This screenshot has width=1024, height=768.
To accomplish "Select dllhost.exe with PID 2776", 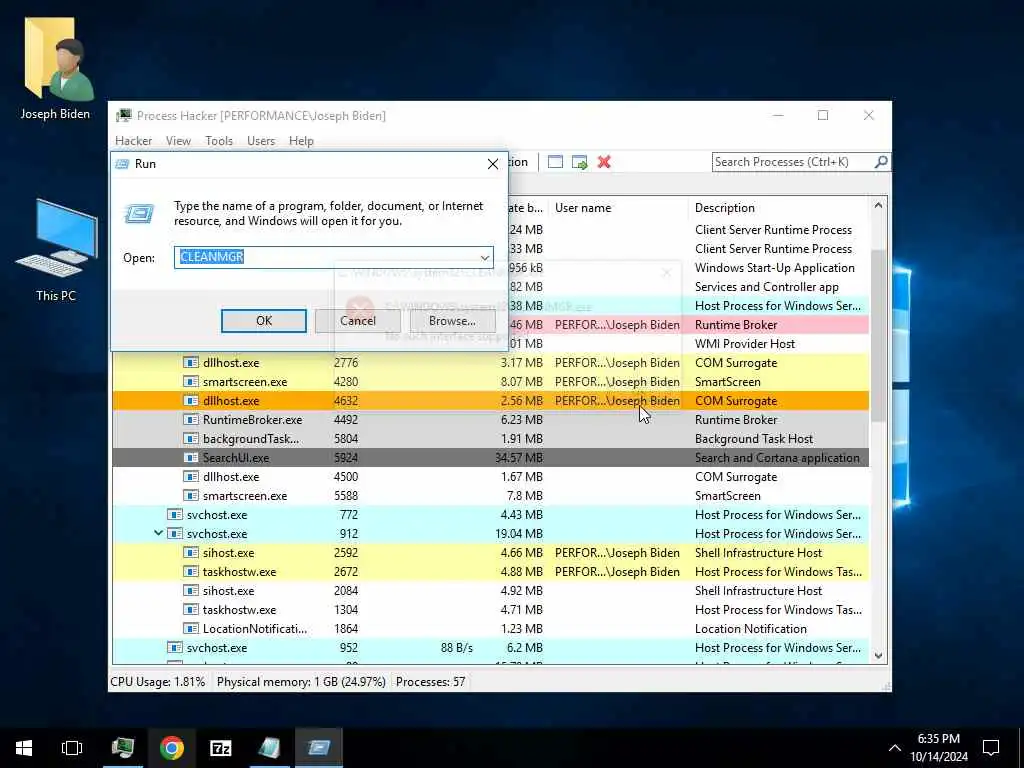I will 490,363.
